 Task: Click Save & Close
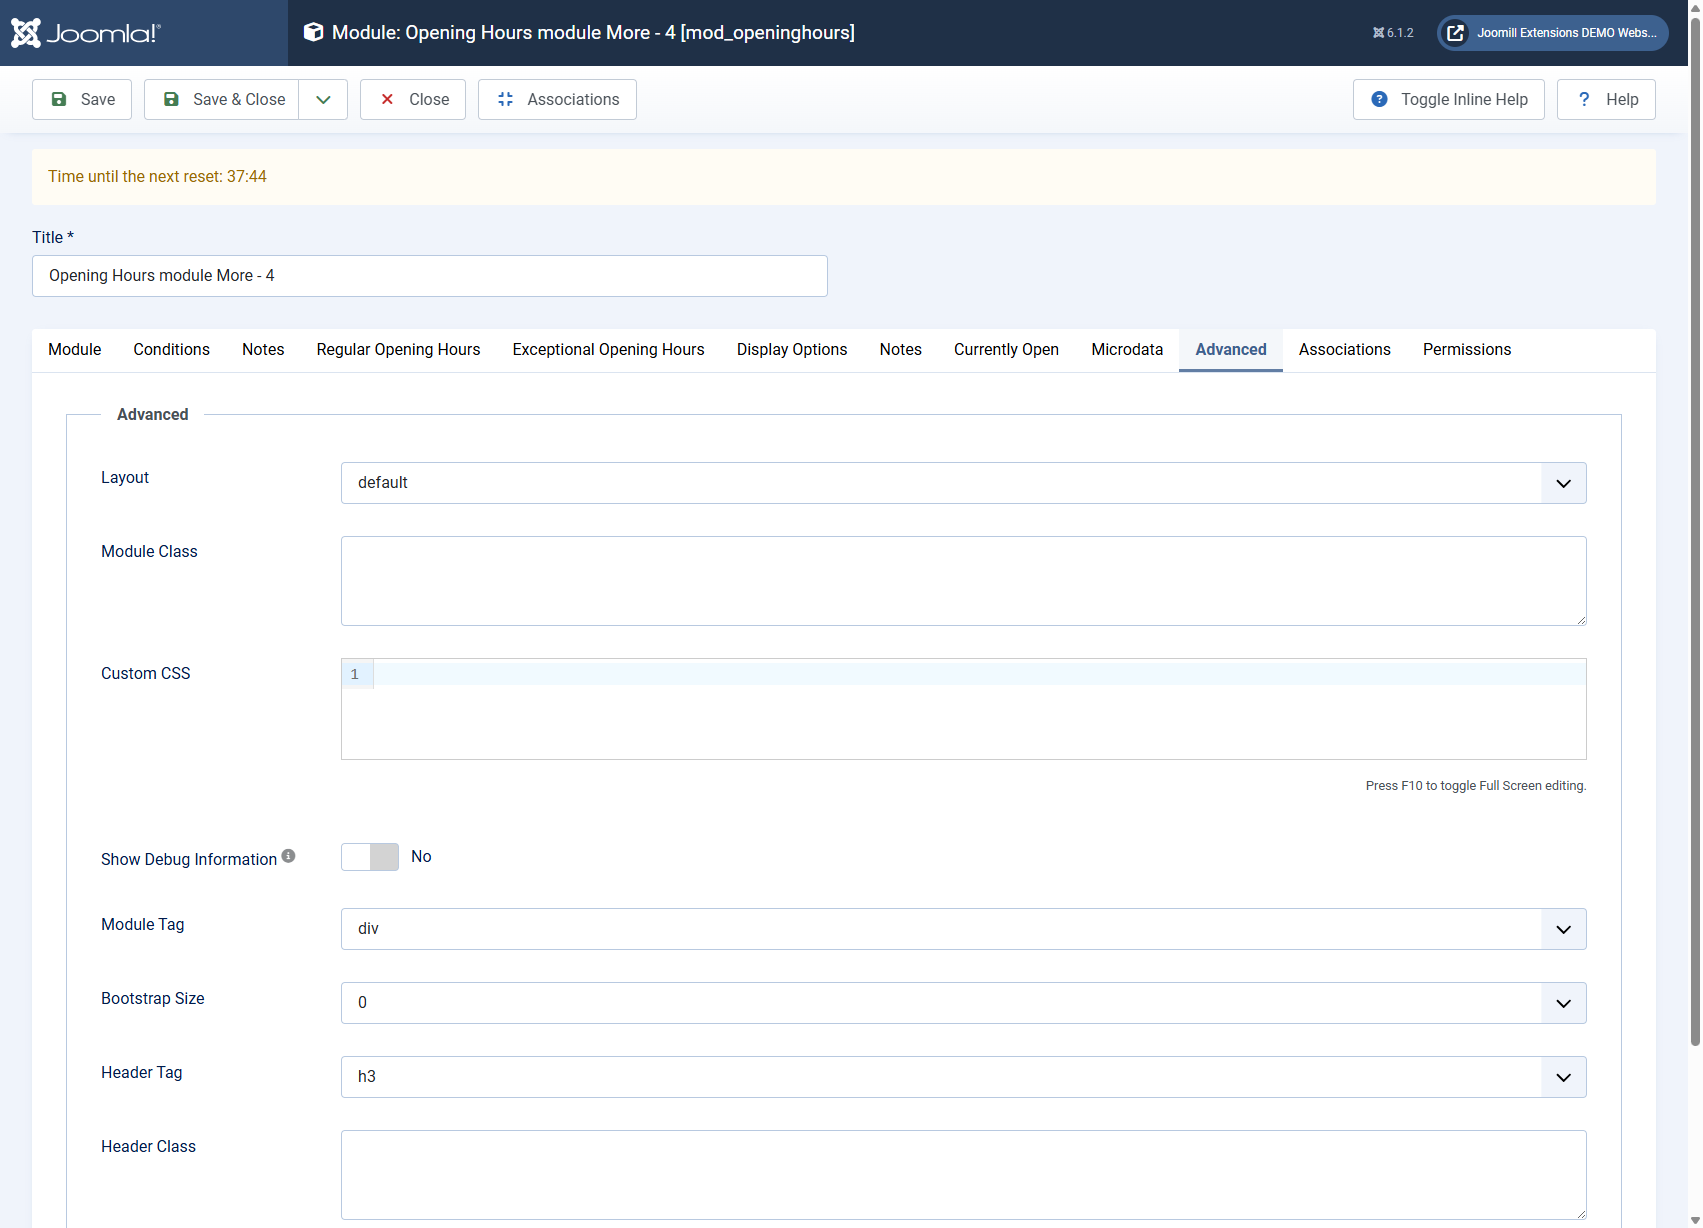(x=222, y=99)
